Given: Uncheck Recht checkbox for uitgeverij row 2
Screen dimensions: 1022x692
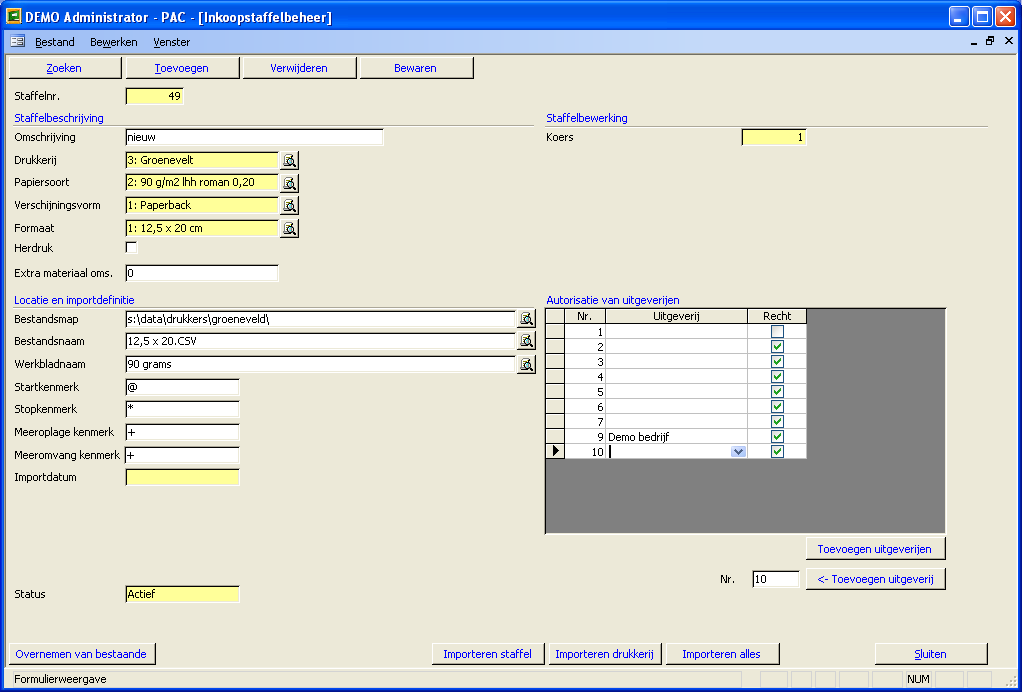Looking at the screenshot, I should [777, 347].
